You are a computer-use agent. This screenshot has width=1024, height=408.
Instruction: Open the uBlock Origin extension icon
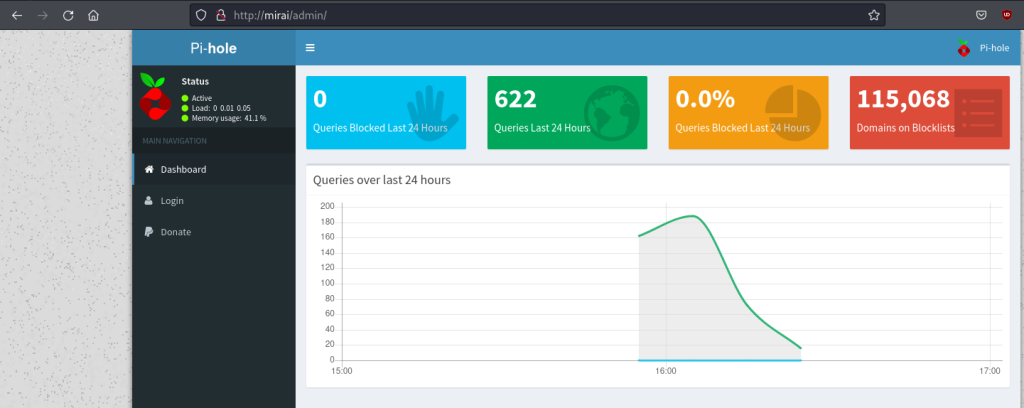point(1007,15)
